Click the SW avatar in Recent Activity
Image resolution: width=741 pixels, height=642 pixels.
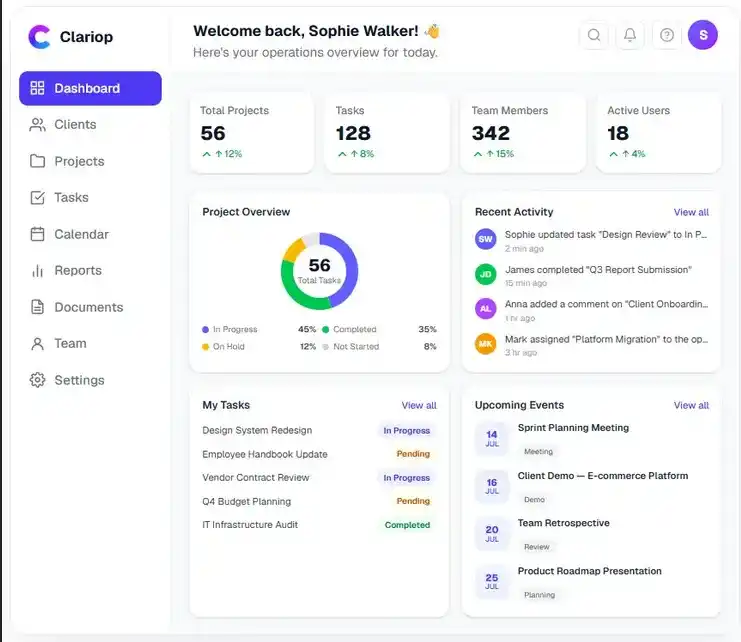(485, 239)
